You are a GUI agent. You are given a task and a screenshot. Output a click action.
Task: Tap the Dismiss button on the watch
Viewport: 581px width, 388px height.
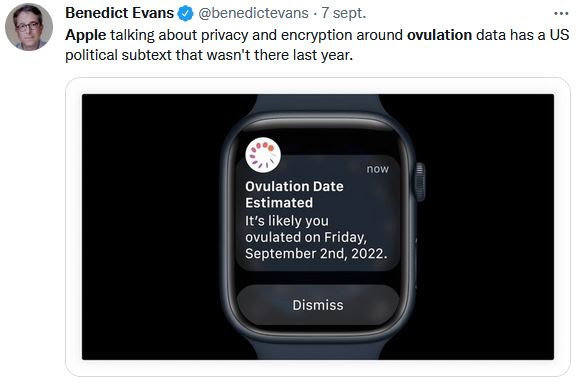click(318, 305)
